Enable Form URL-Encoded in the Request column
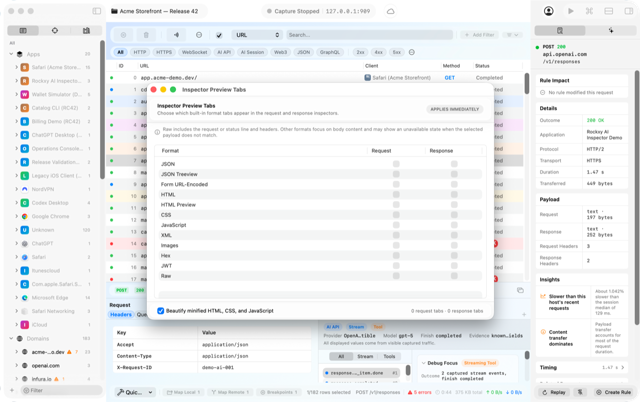Image resolution: width=640 pixels, height=402 pixels. 396,184
